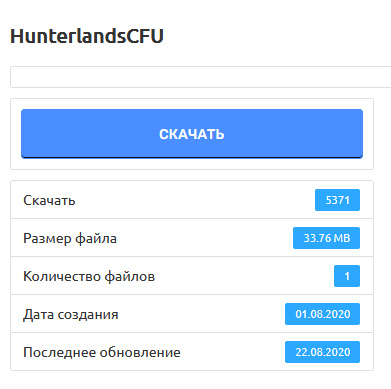Click the last update badge 22.08.2020
This screenshot has height=389, width=391.
pos(322,352)
